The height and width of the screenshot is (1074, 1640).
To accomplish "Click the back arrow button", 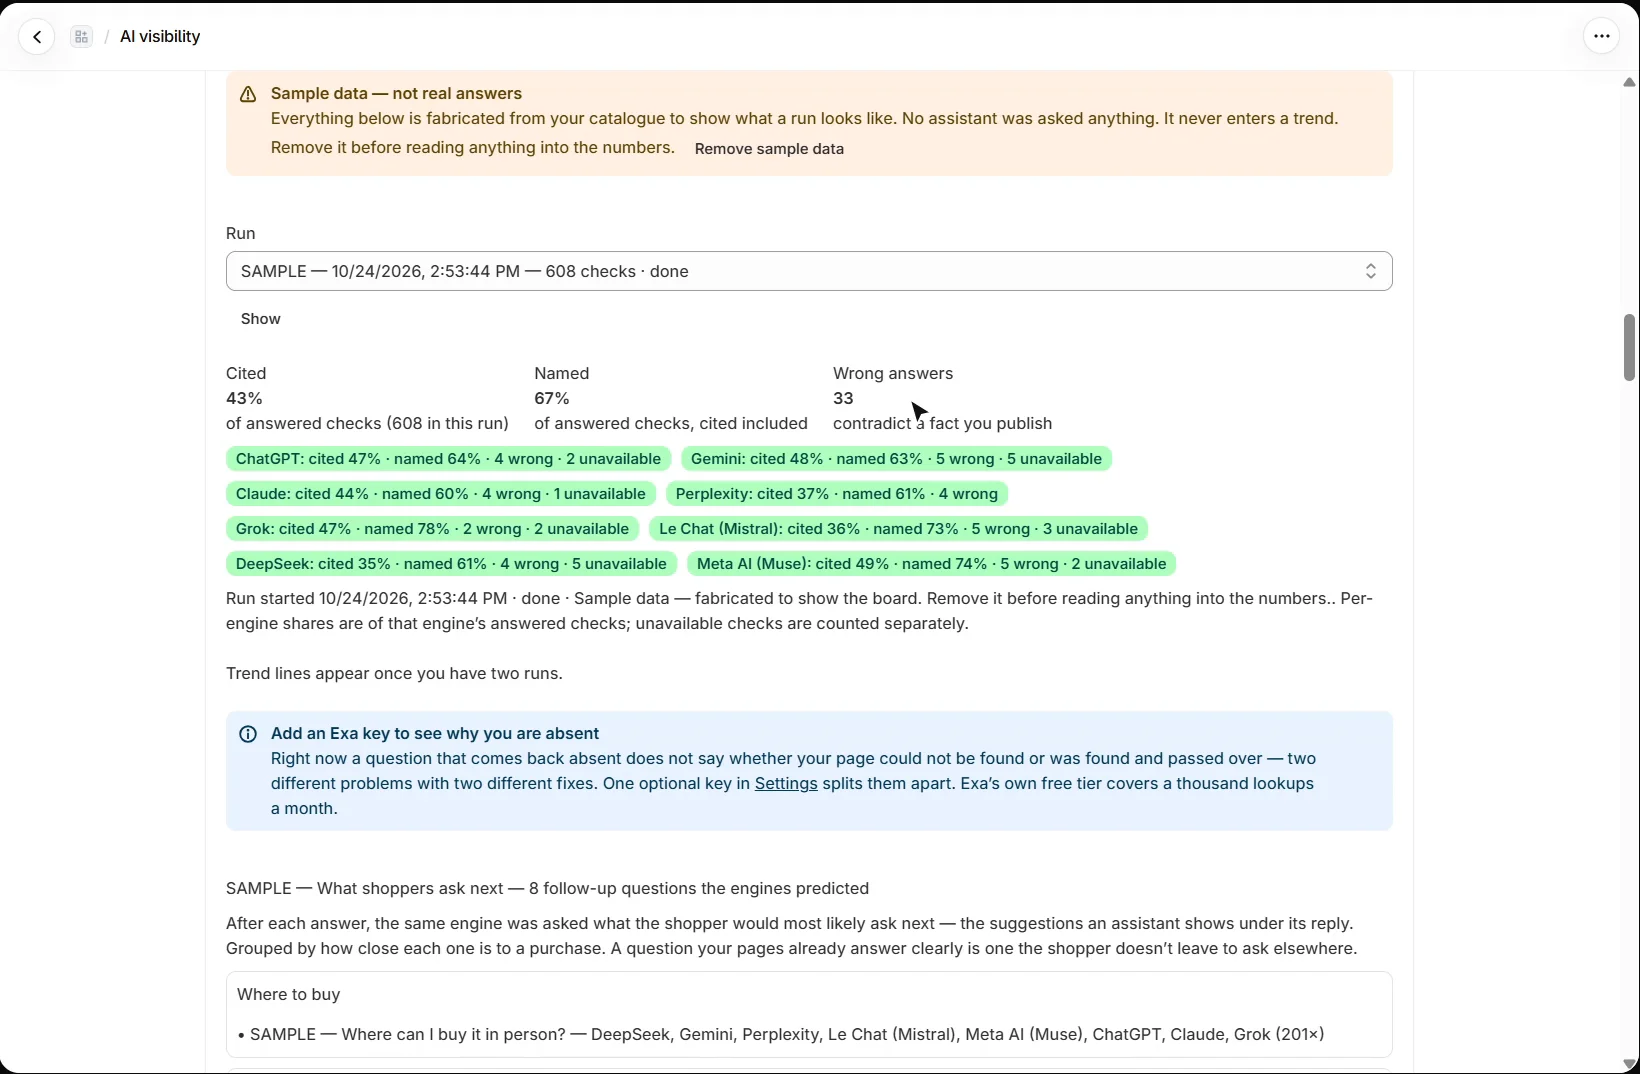I will 37,37.
